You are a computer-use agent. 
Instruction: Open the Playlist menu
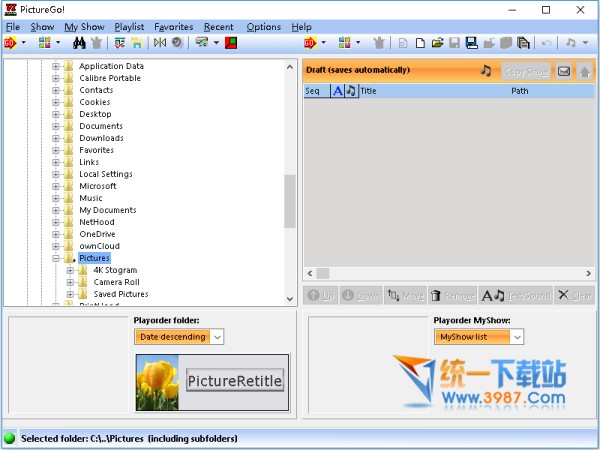pyautogui.click(x=129, y=27)
